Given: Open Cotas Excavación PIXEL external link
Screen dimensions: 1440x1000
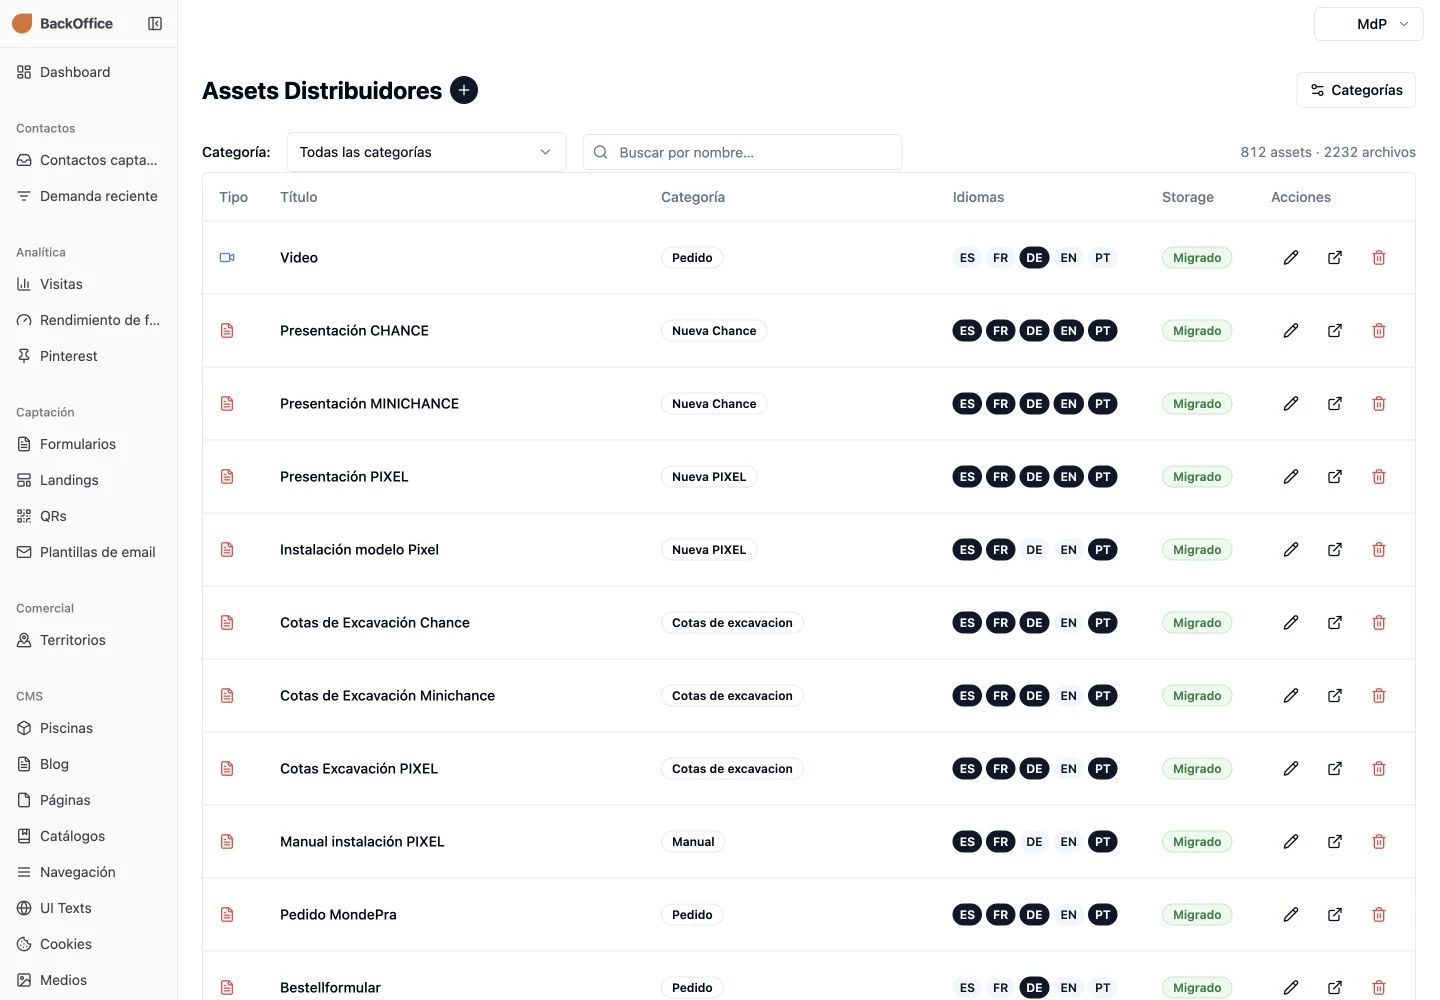Looking at the screenshot, I should 1335,769.
